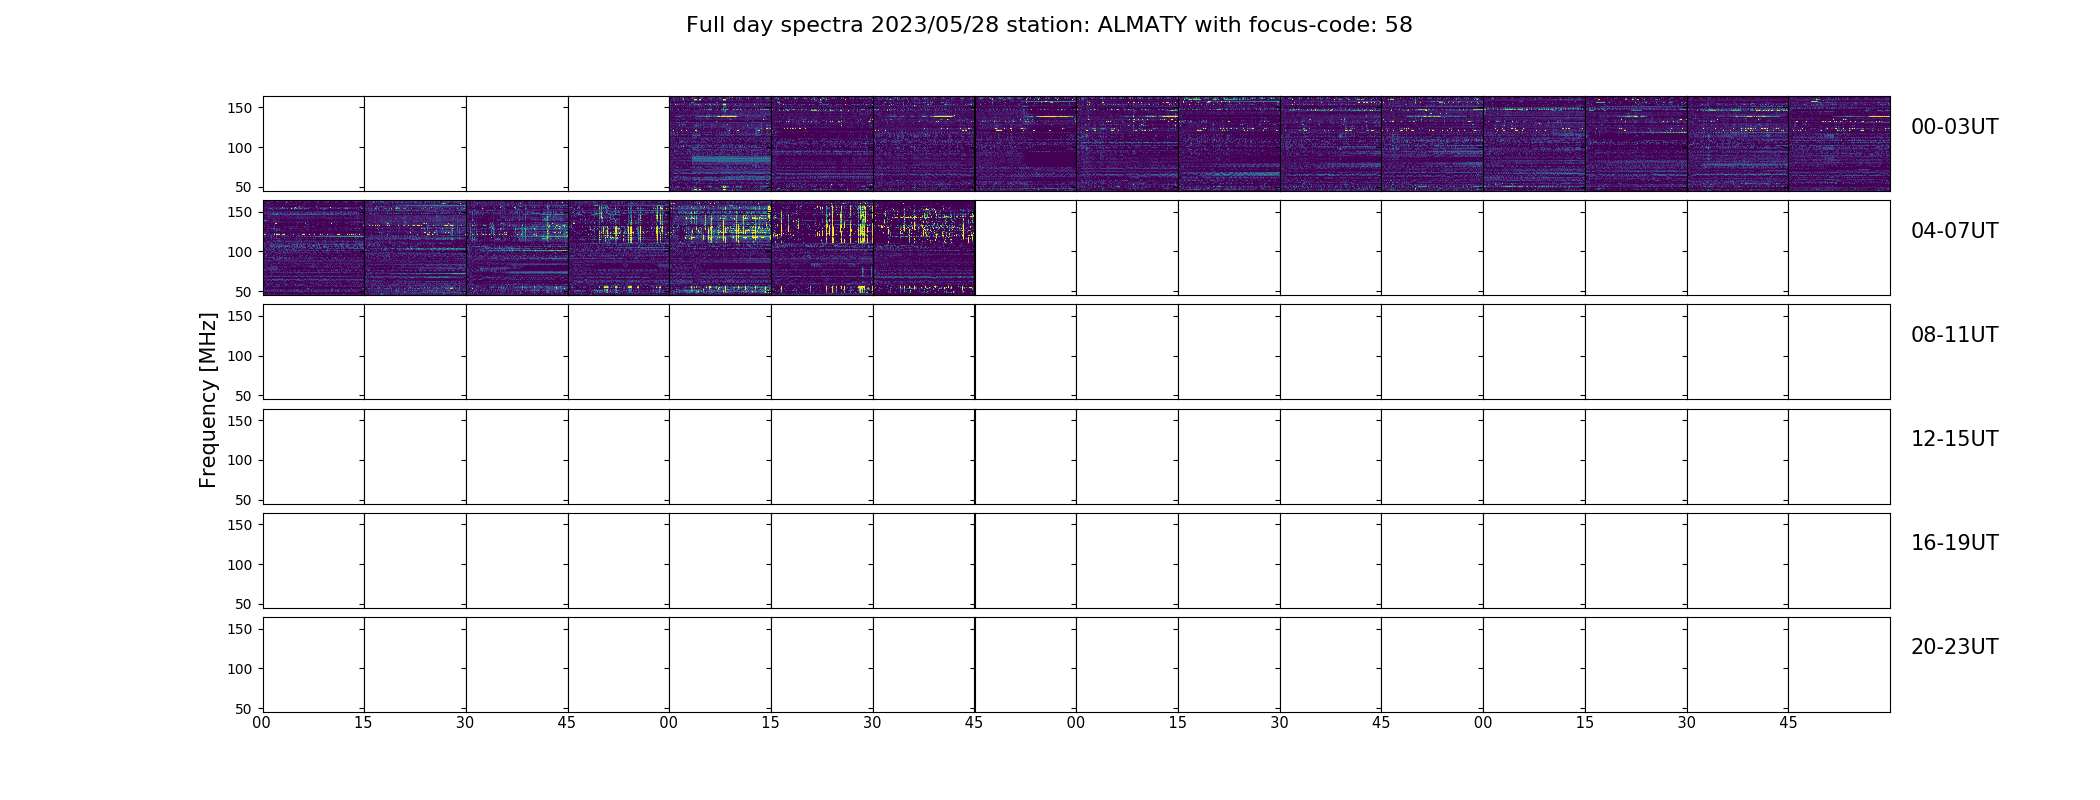Click the '150' tick in the 16-19UT row
2100x800 pixels.
(x=240, y=525)
